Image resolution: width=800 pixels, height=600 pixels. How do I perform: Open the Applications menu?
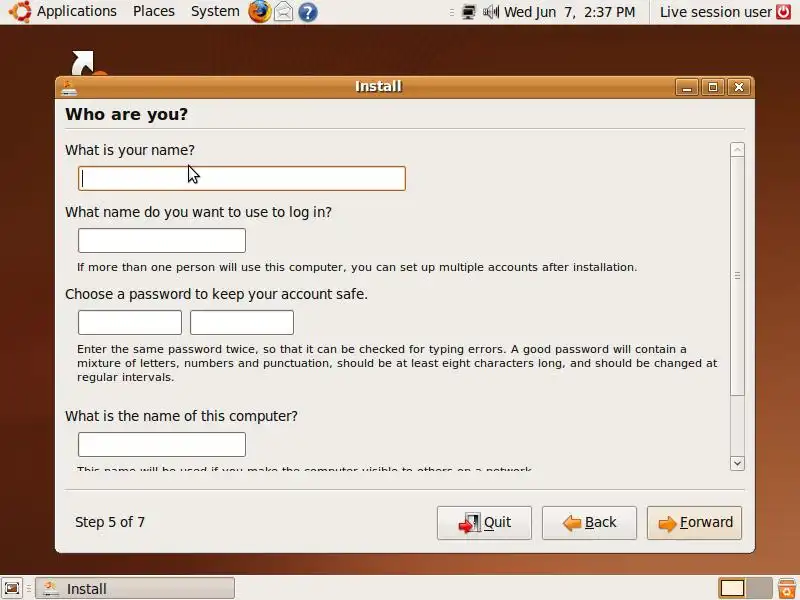tap(77, 11)
